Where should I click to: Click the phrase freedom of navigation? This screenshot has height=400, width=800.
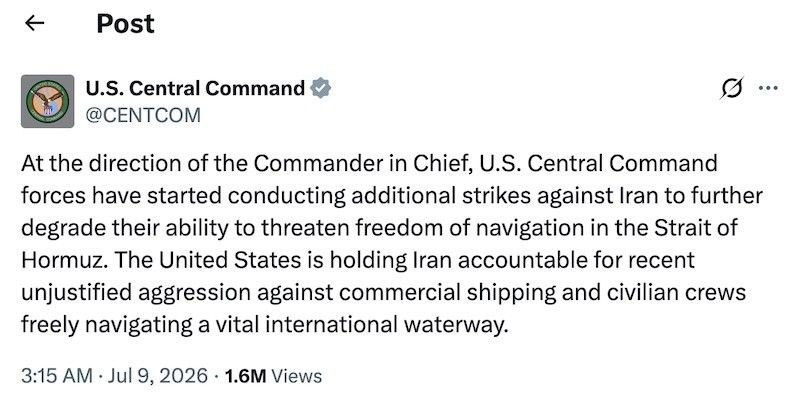[x=451, y=228]
